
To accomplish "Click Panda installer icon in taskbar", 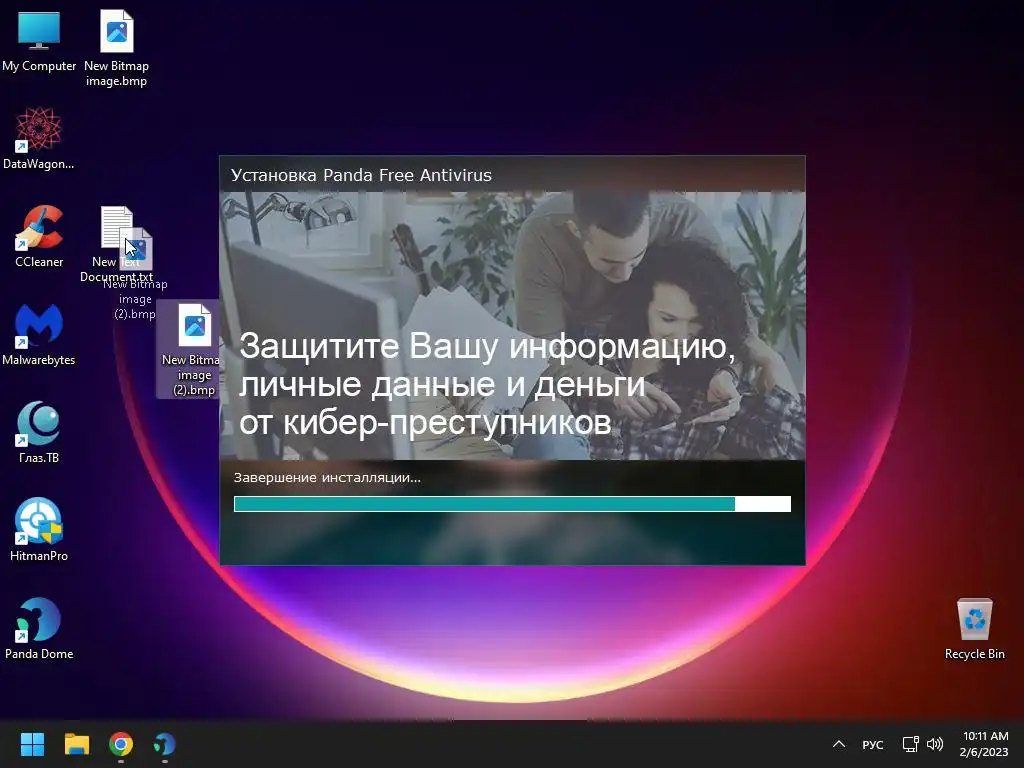I will (x=165, y=744).
